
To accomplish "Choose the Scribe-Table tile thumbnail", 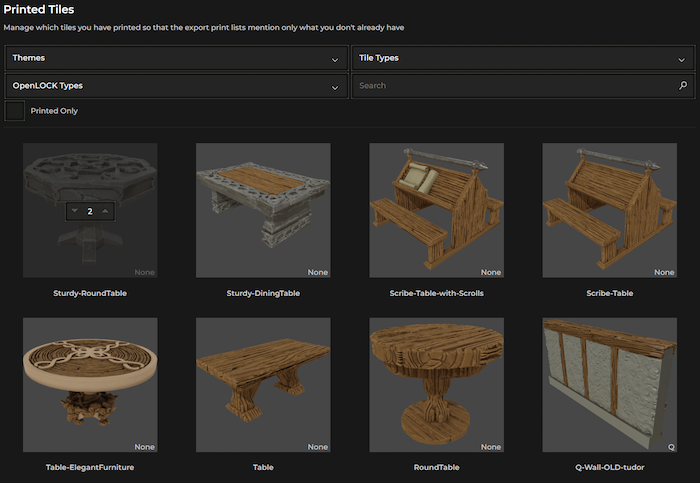I will click(609, 210).
